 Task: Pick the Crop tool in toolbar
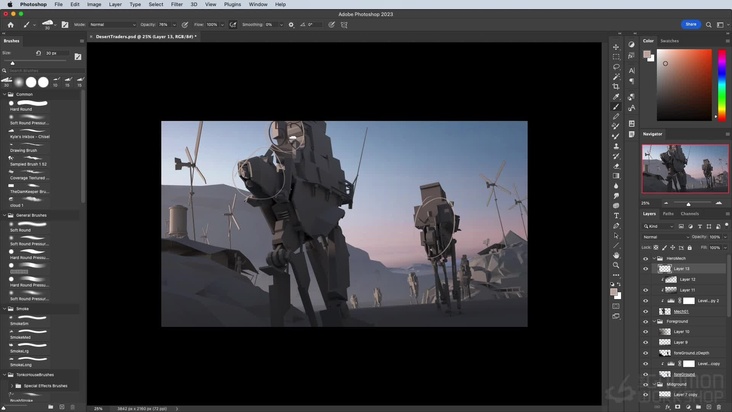click(616, 87)
